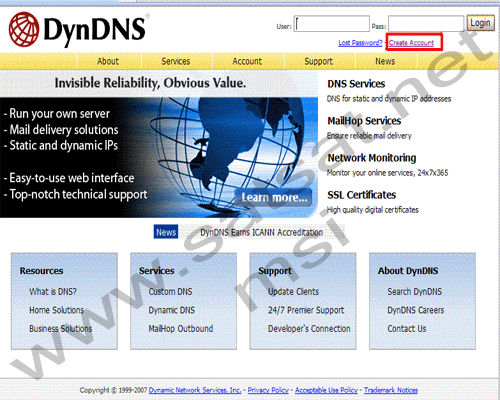Screen dimensions: 500x400
Task: Open Dynamic DNS link
Action: 171,310
